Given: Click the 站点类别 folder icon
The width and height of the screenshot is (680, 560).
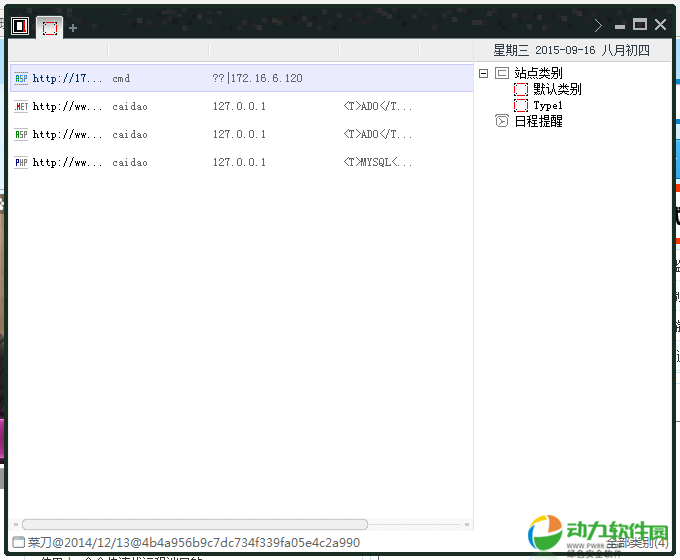Looking at the screenshot, I should [x=502, y=73].
